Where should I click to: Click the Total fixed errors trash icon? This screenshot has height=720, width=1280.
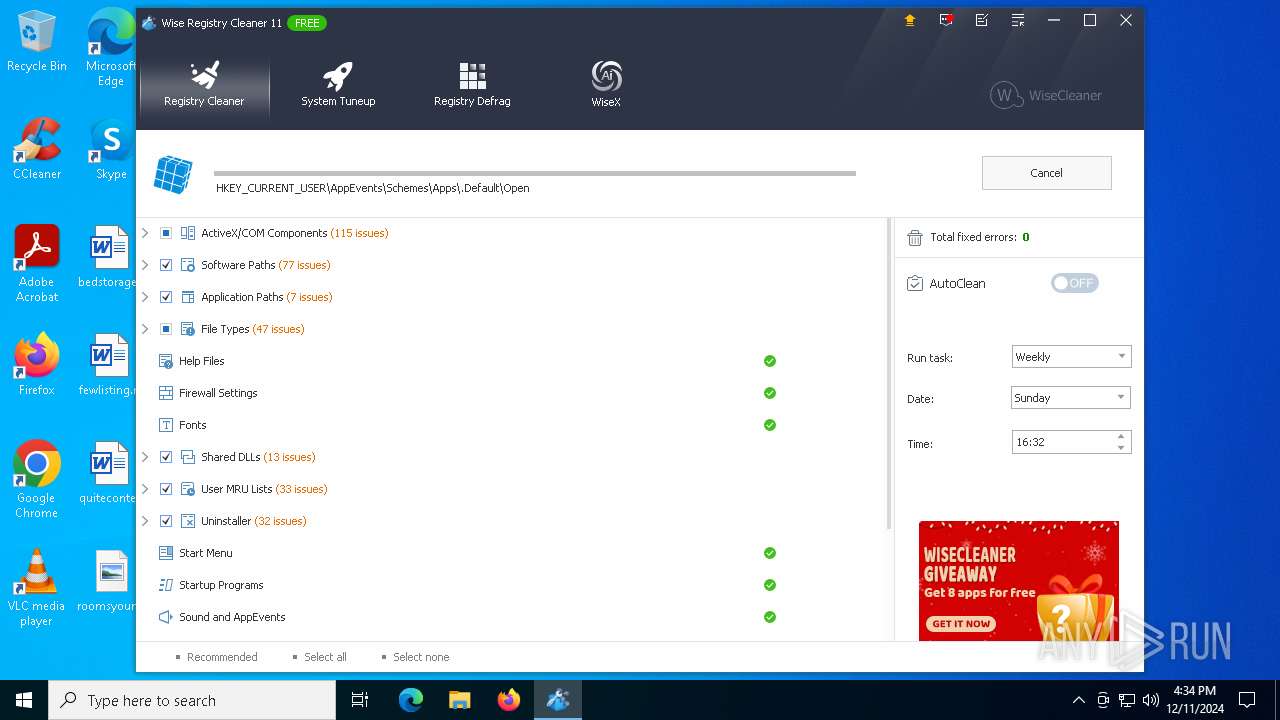914,238
